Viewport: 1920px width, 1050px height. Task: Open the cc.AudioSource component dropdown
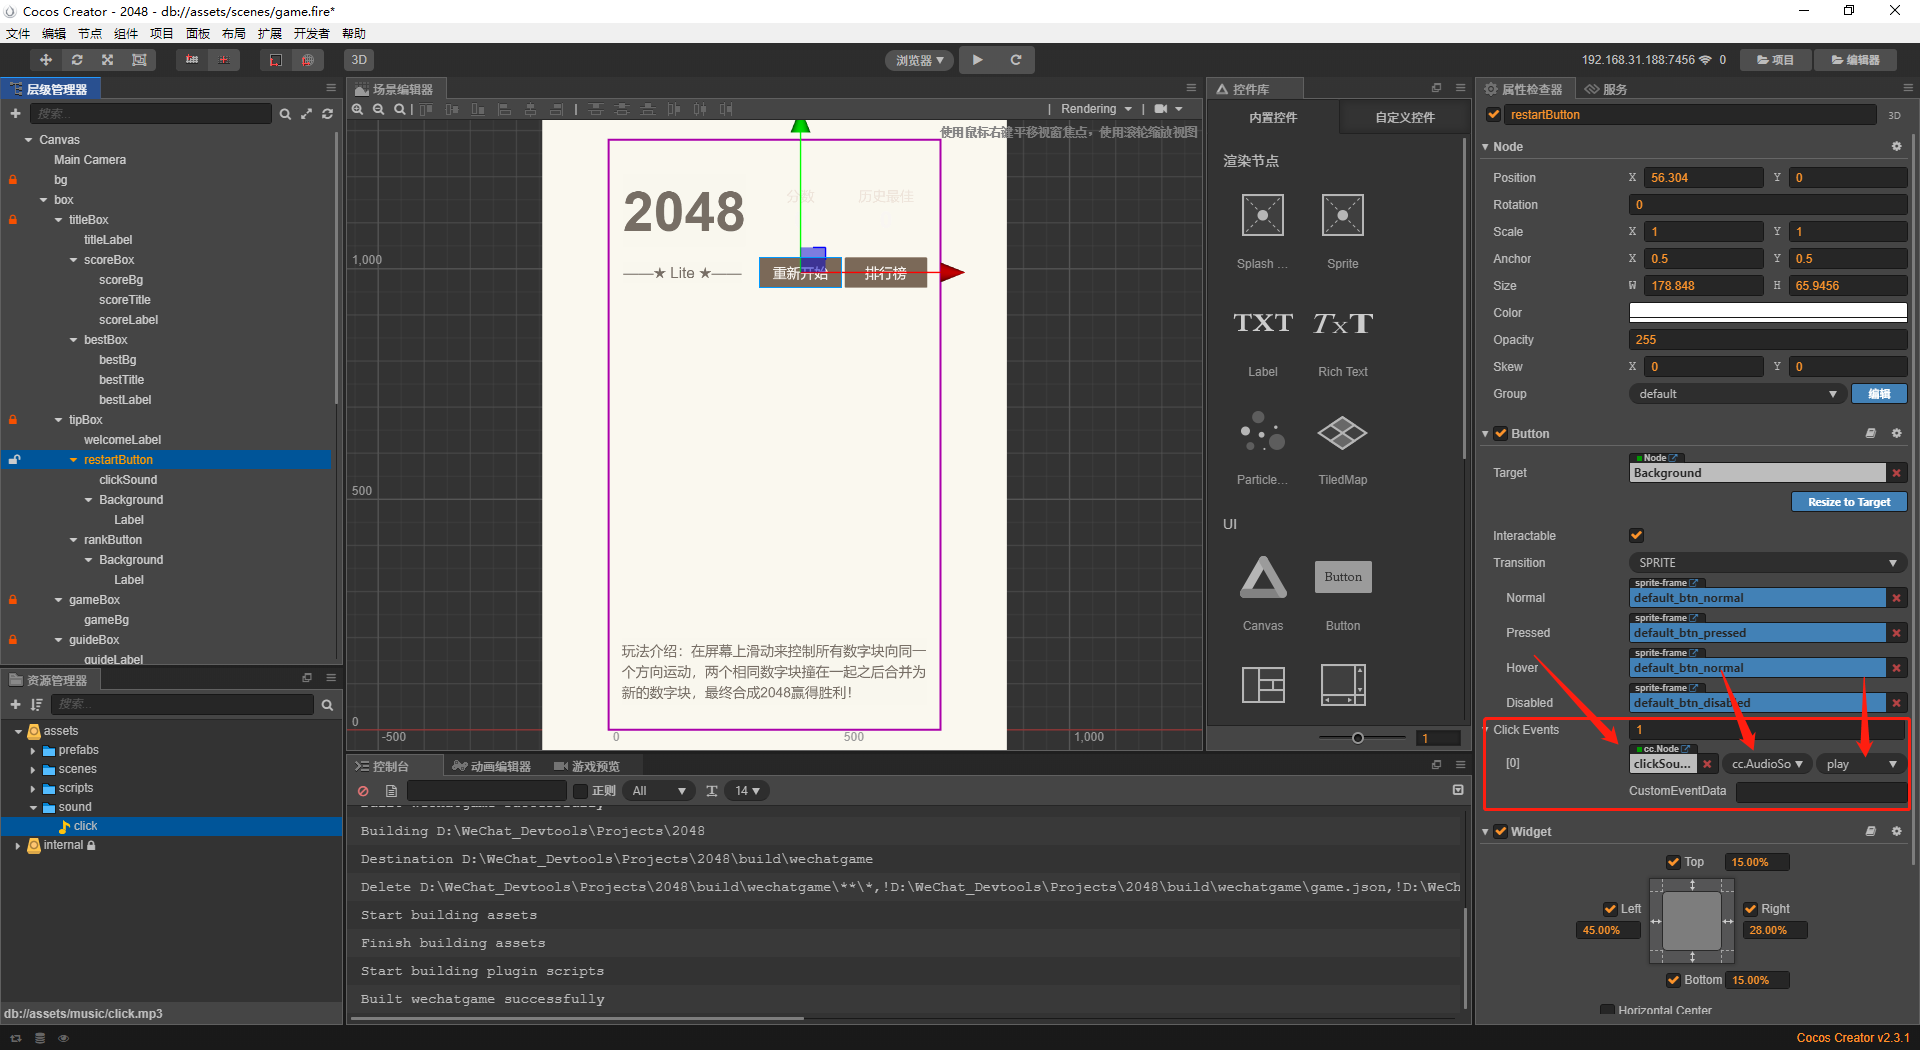tap(1766, 764)
